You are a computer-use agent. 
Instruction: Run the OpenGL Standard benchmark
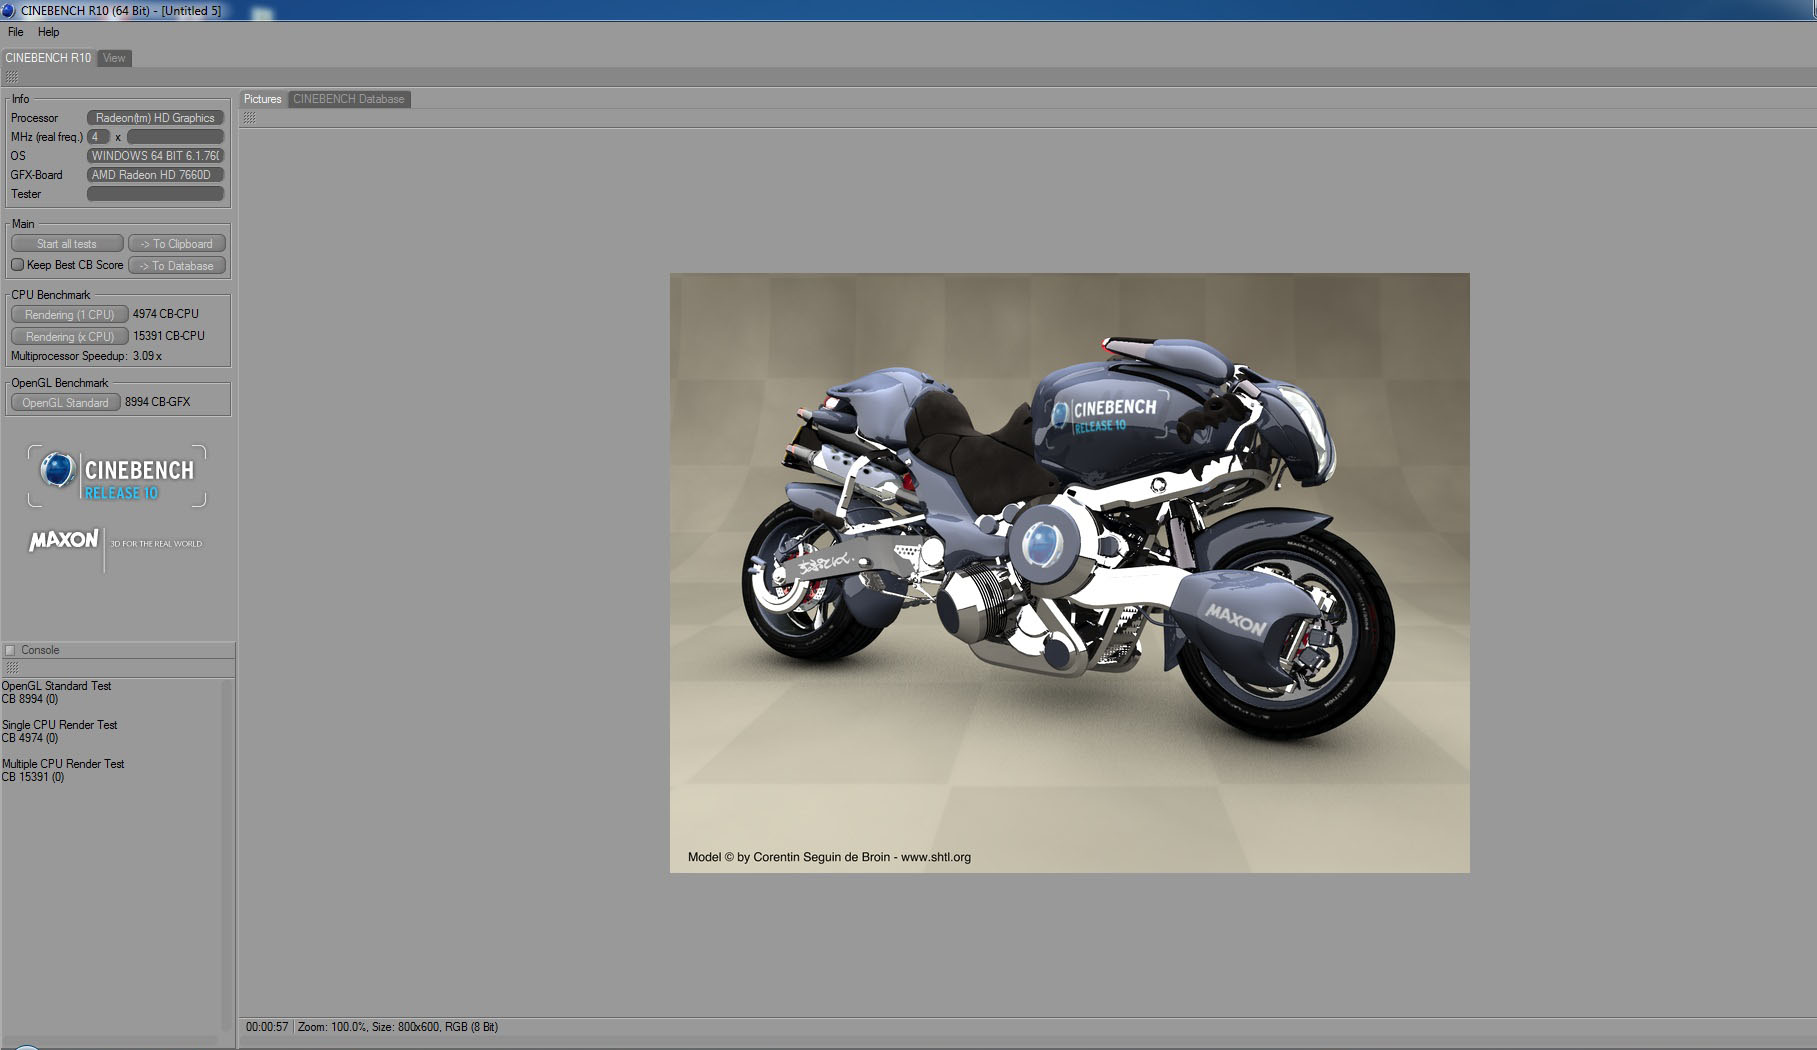click(x=66, y=402)
